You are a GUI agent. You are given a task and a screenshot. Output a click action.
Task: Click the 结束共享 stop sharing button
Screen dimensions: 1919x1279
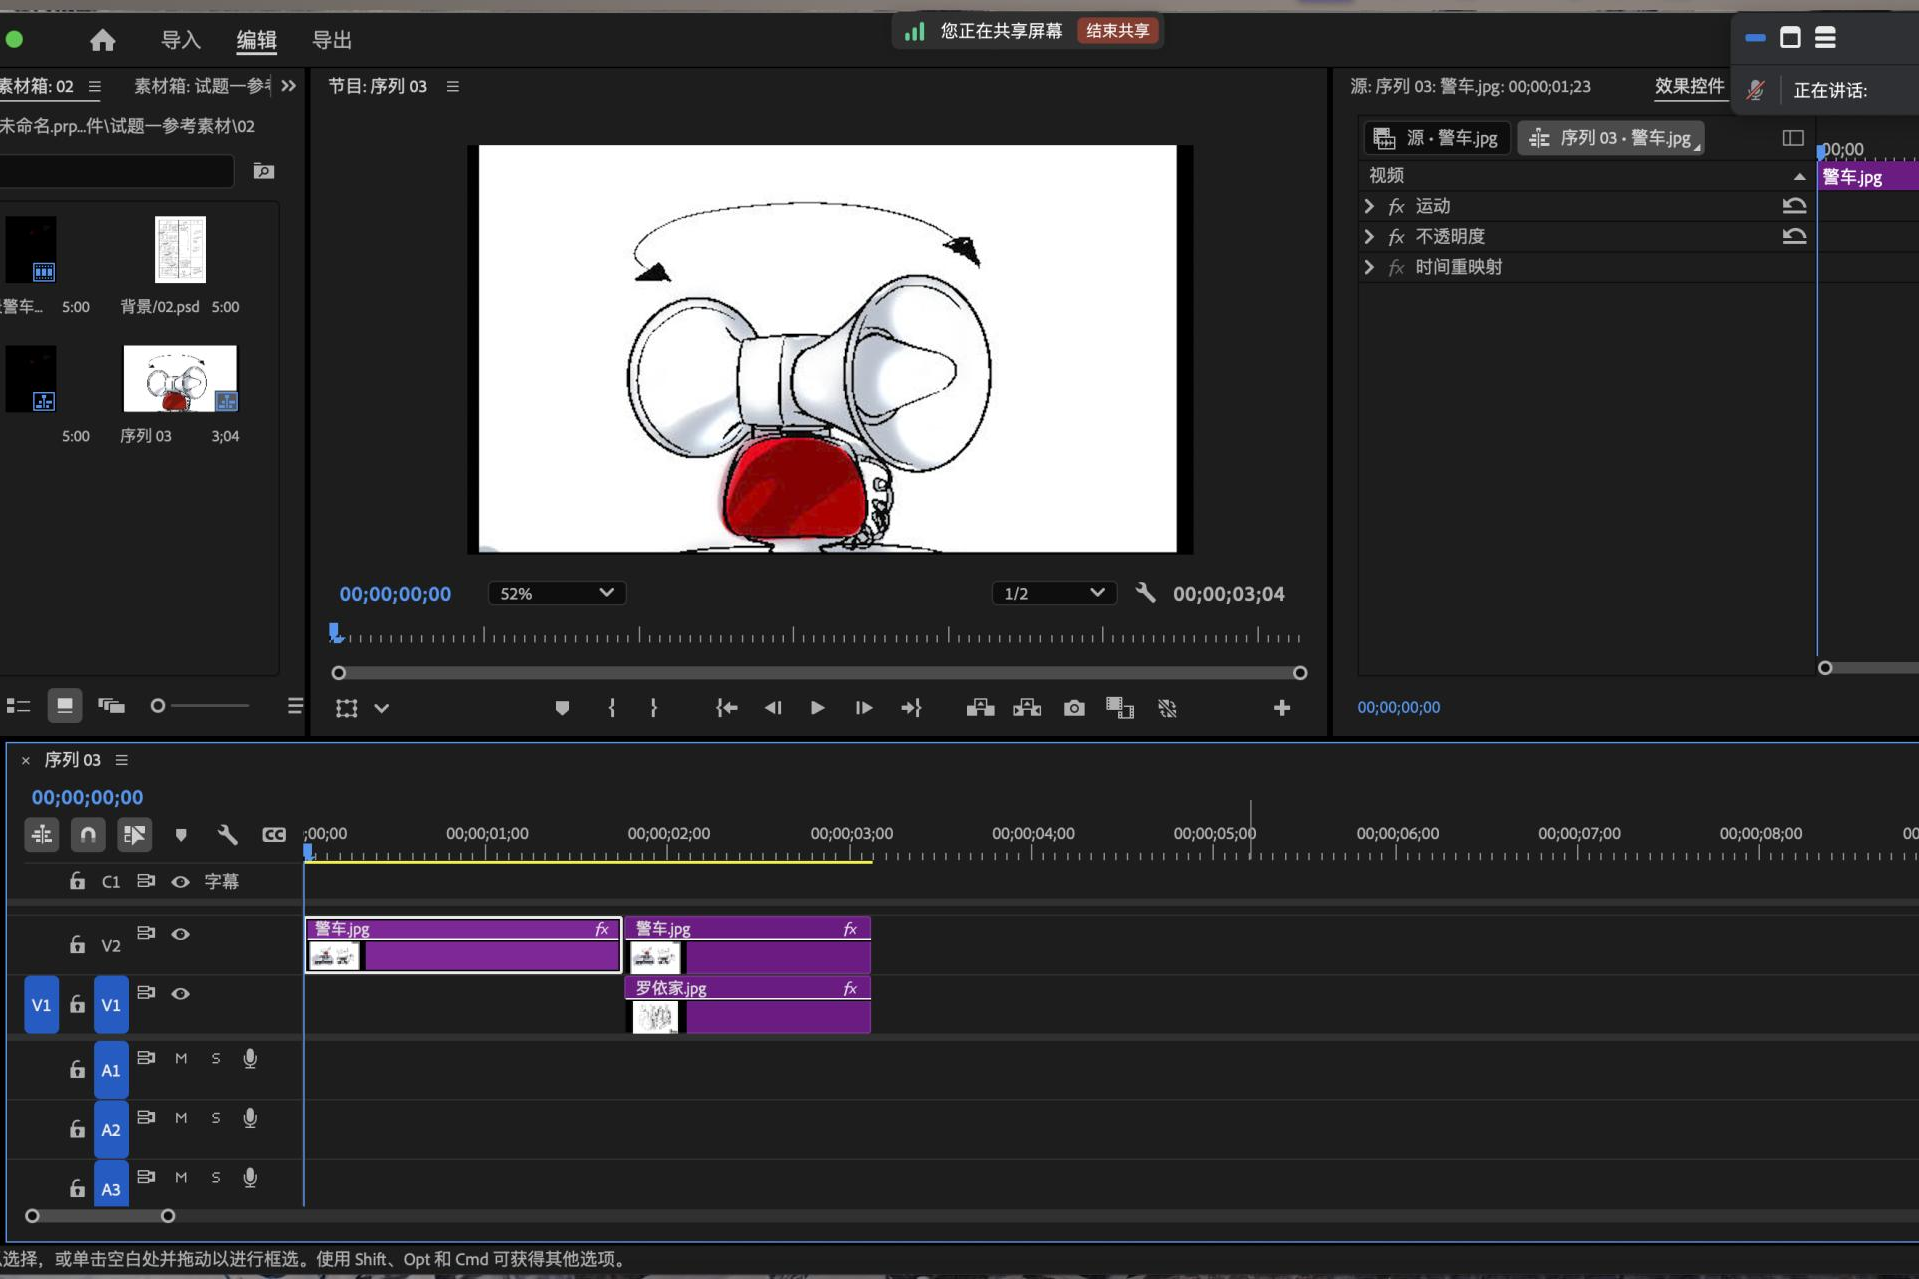click(1117, 31)
